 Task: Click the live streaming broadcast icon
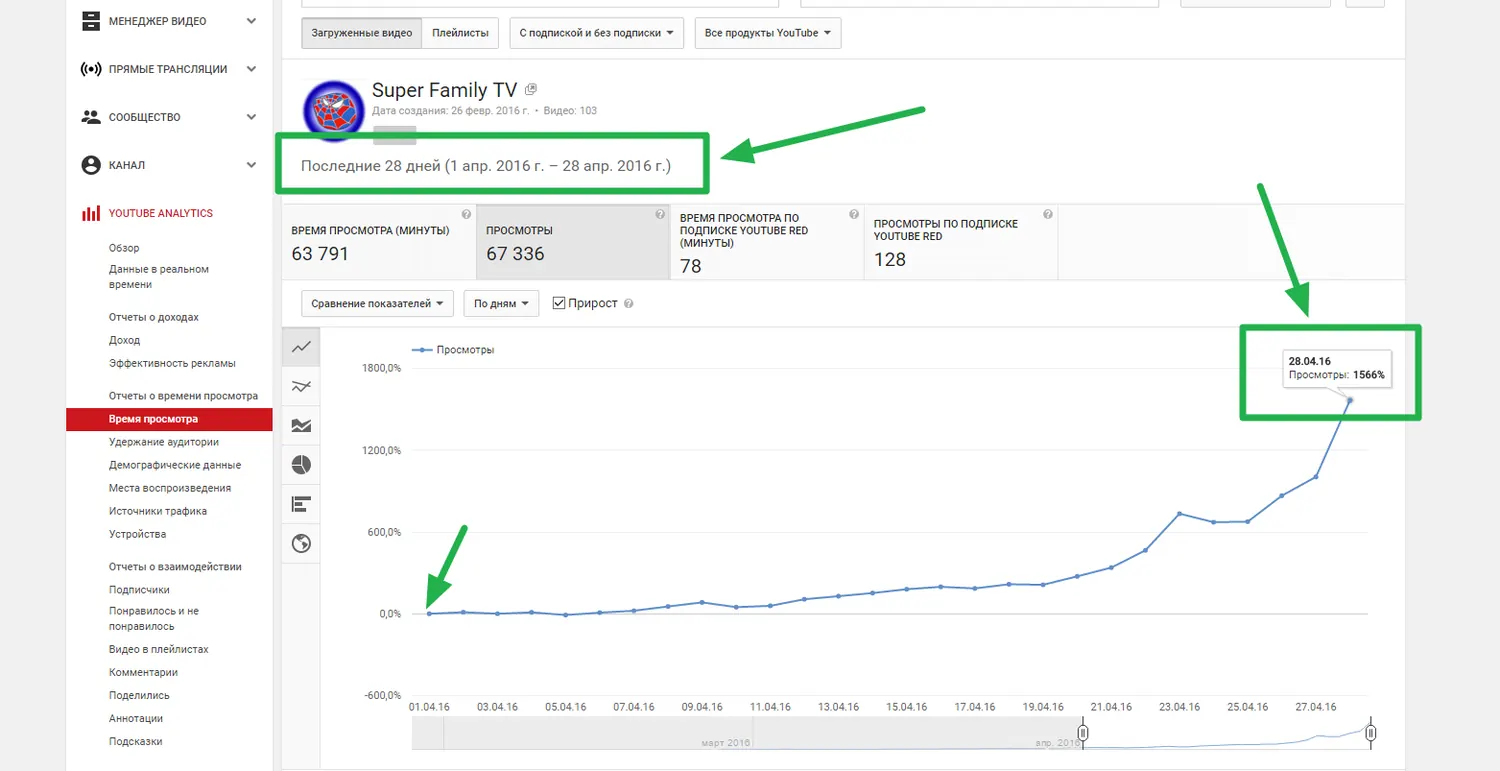point(91,69)
